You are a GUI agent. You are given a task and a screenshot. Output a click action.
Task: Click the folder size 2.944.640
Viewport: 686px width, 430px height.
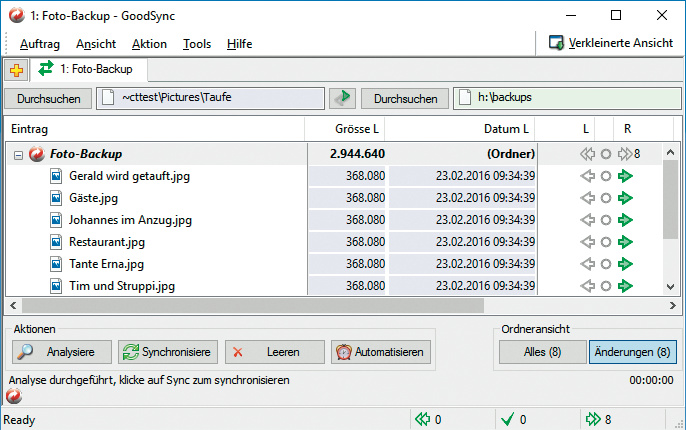pos(357,154)
